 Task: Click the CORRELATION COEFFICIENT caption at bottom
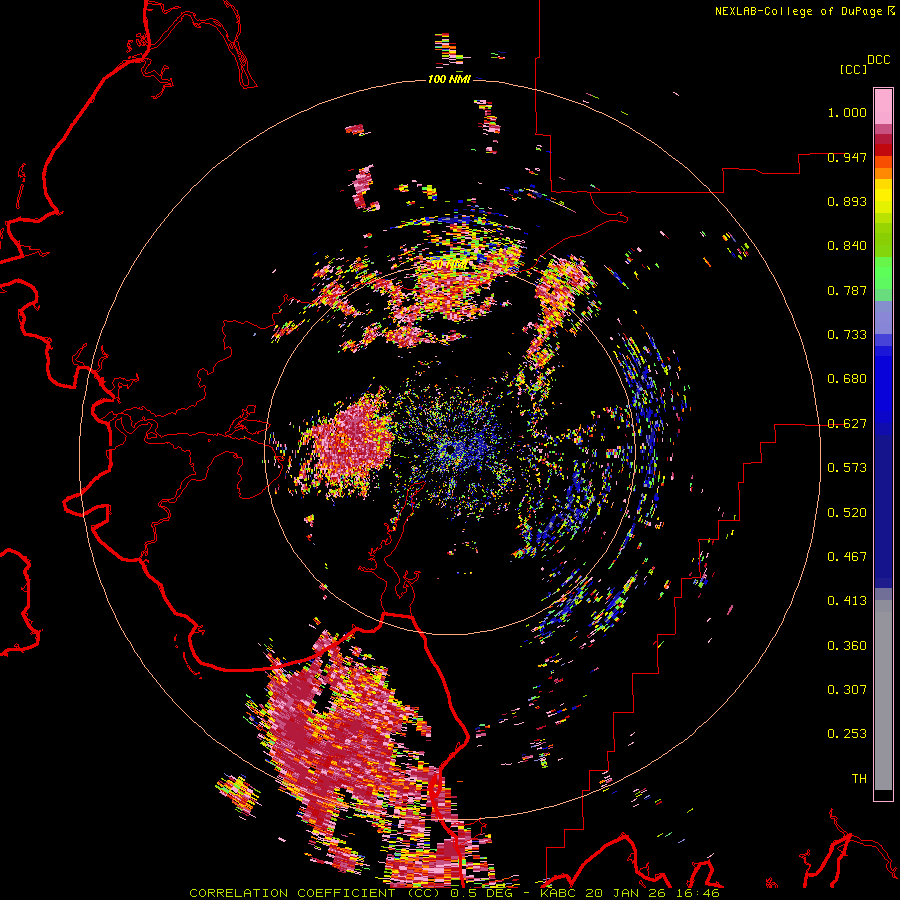314,893
